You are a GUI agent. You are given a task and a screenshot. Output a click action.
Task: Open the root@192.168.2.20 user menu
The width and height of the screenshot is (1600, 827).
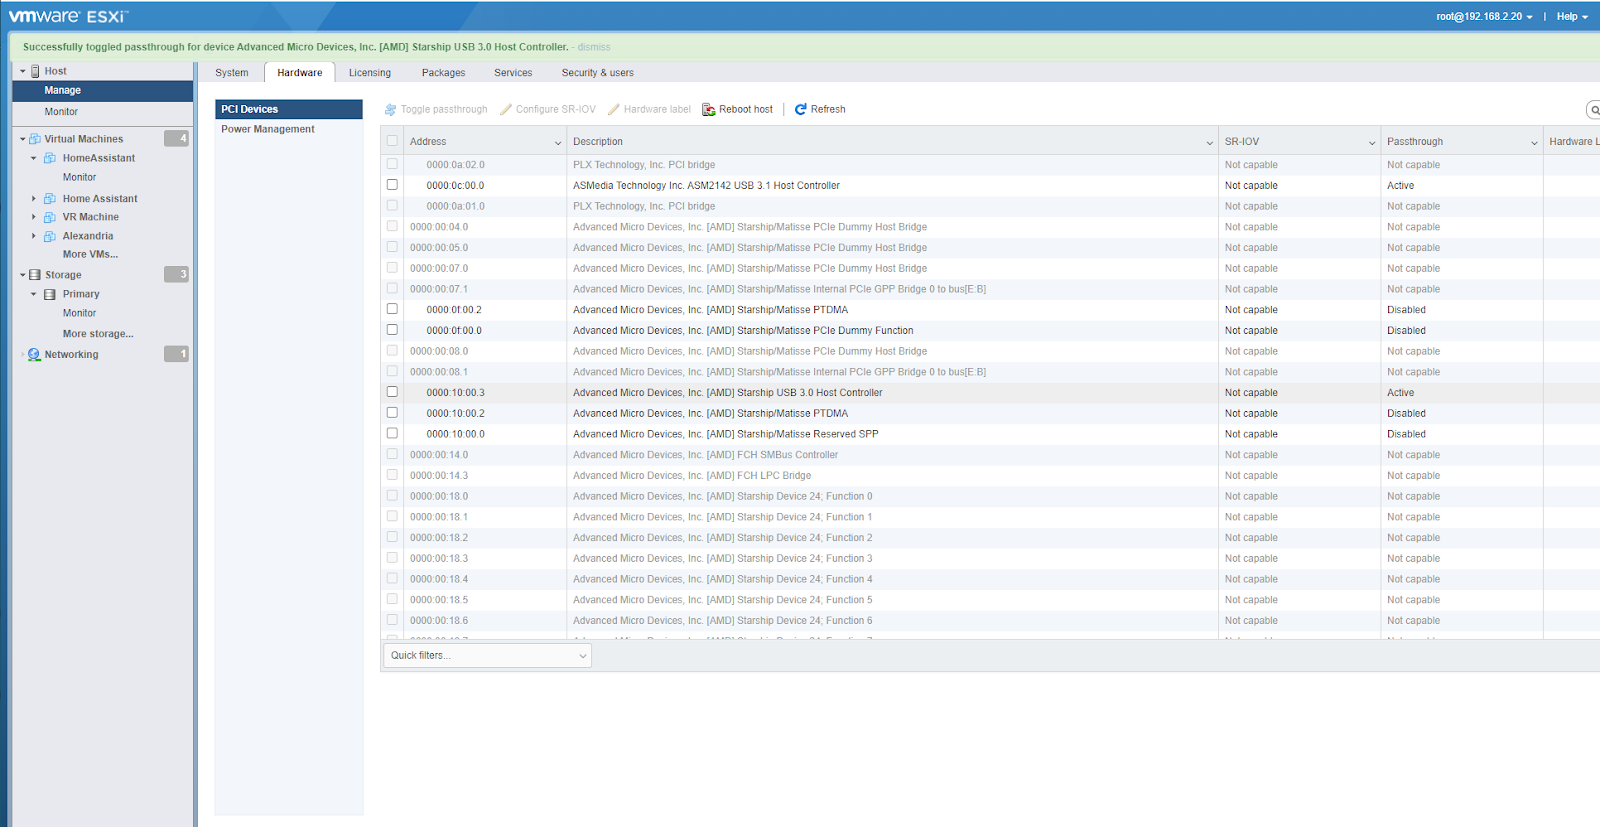1484,16
